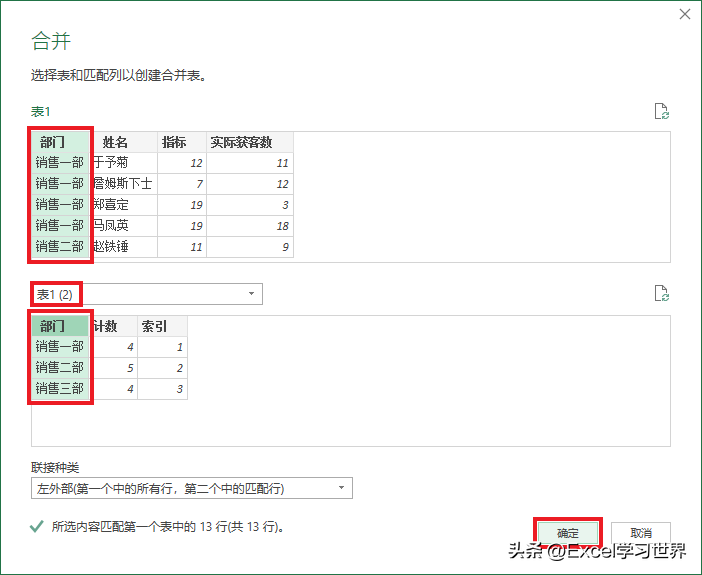Click cell 郑喜定 in first table

(124, 205)
